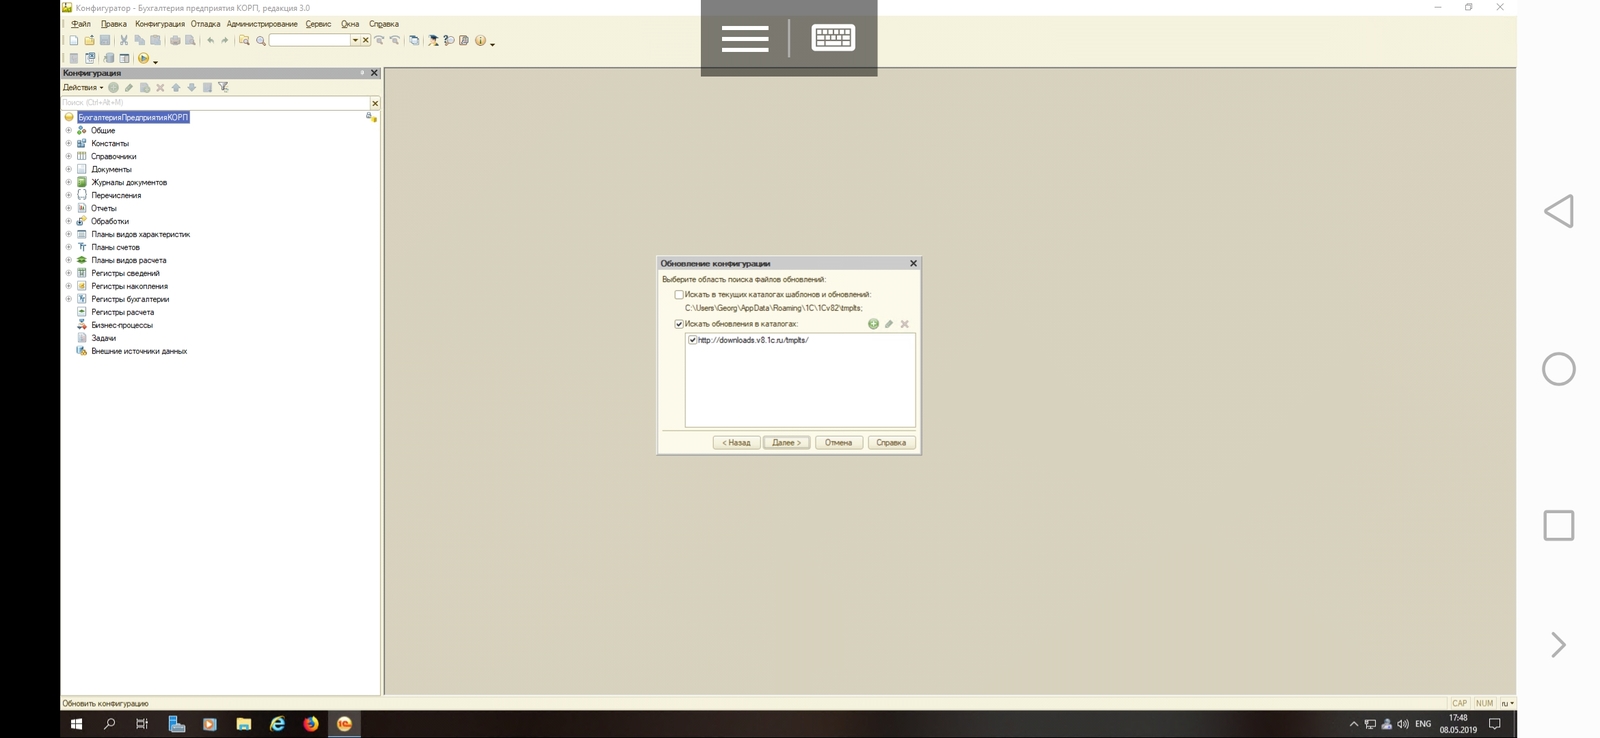This screenshot has height=738, width=1600.
Task: Click the Print toolbar icon
Action: click(x=175, y=41)
